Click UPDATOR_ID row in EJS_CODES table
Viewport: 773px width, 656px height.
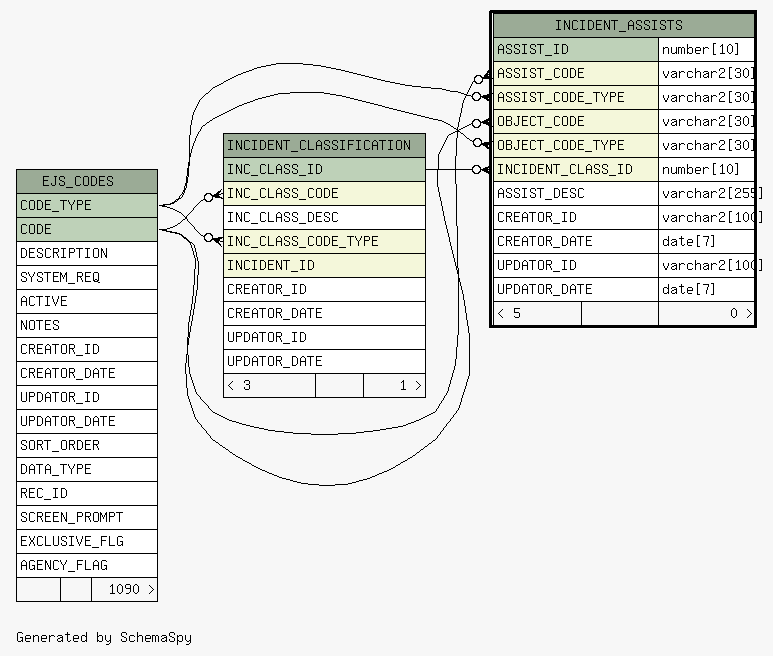coord(87,397)
